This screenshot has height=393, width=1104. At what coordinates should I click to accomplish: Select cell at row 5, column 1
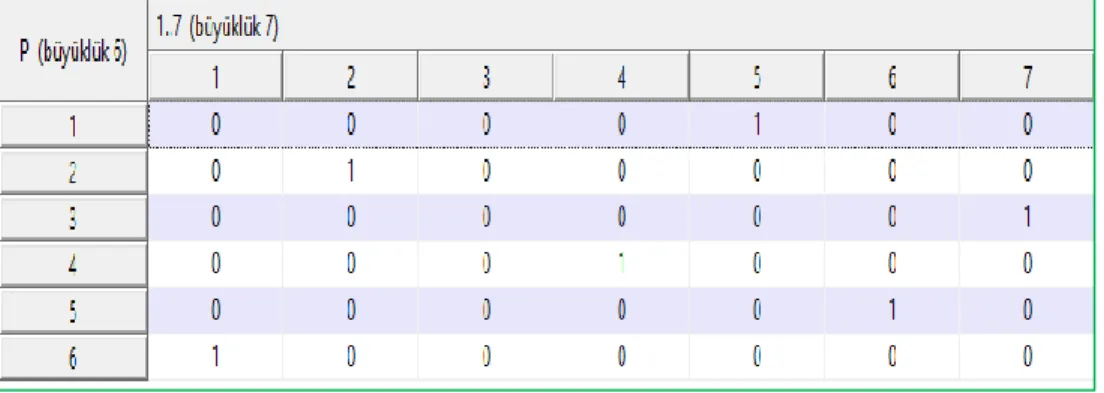(215, 311)
